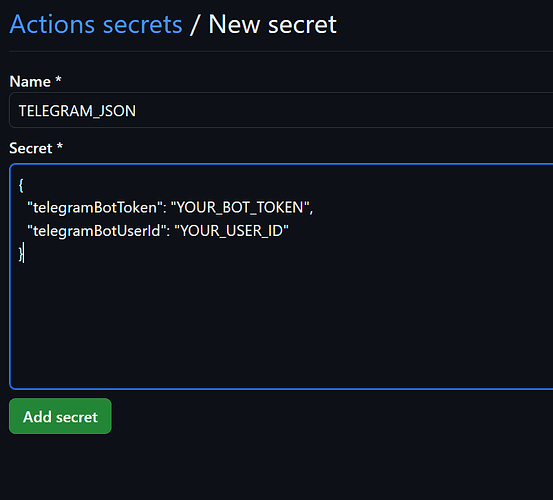The height and width of the screenshot is (500, 553).
Task: Focus the Name input field
Action: point(281,110)
